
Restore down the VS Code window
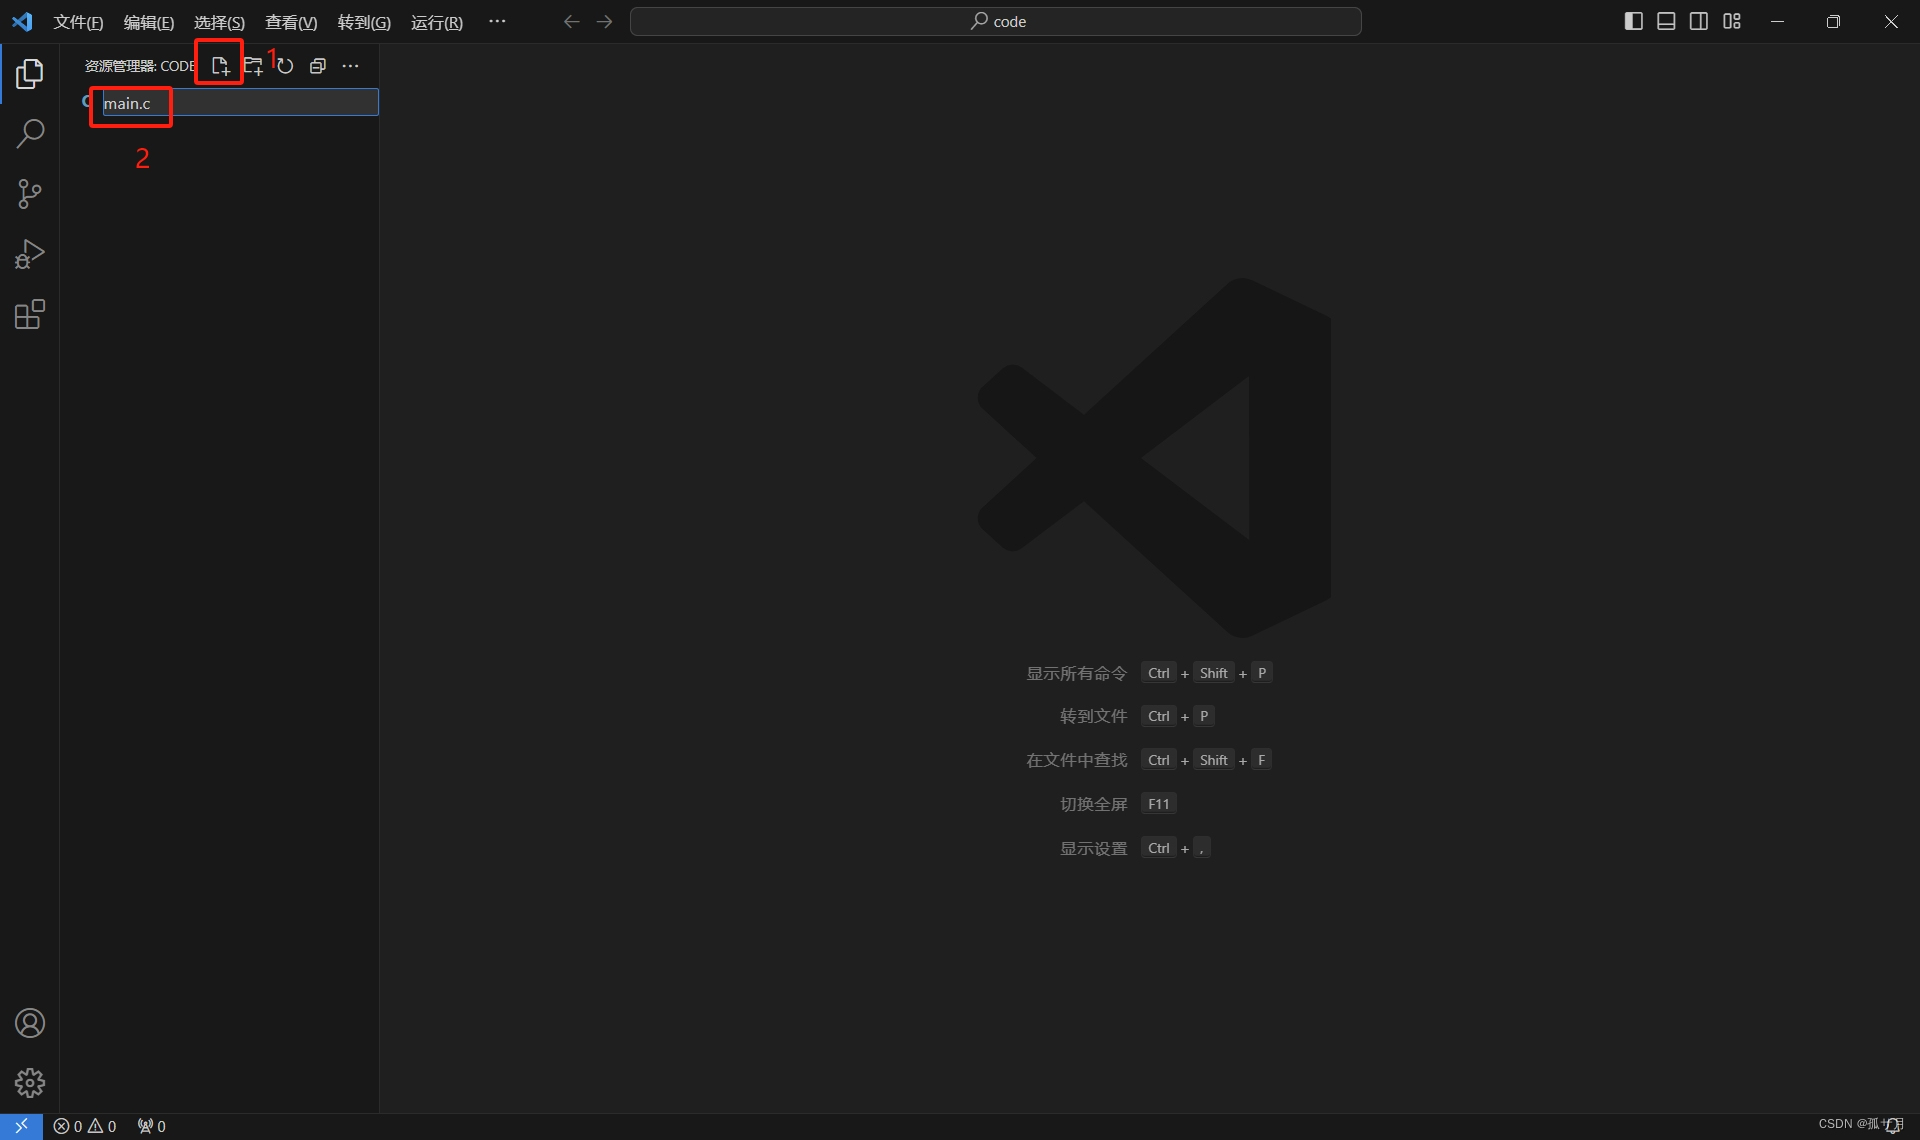[x=1833, y=21]
